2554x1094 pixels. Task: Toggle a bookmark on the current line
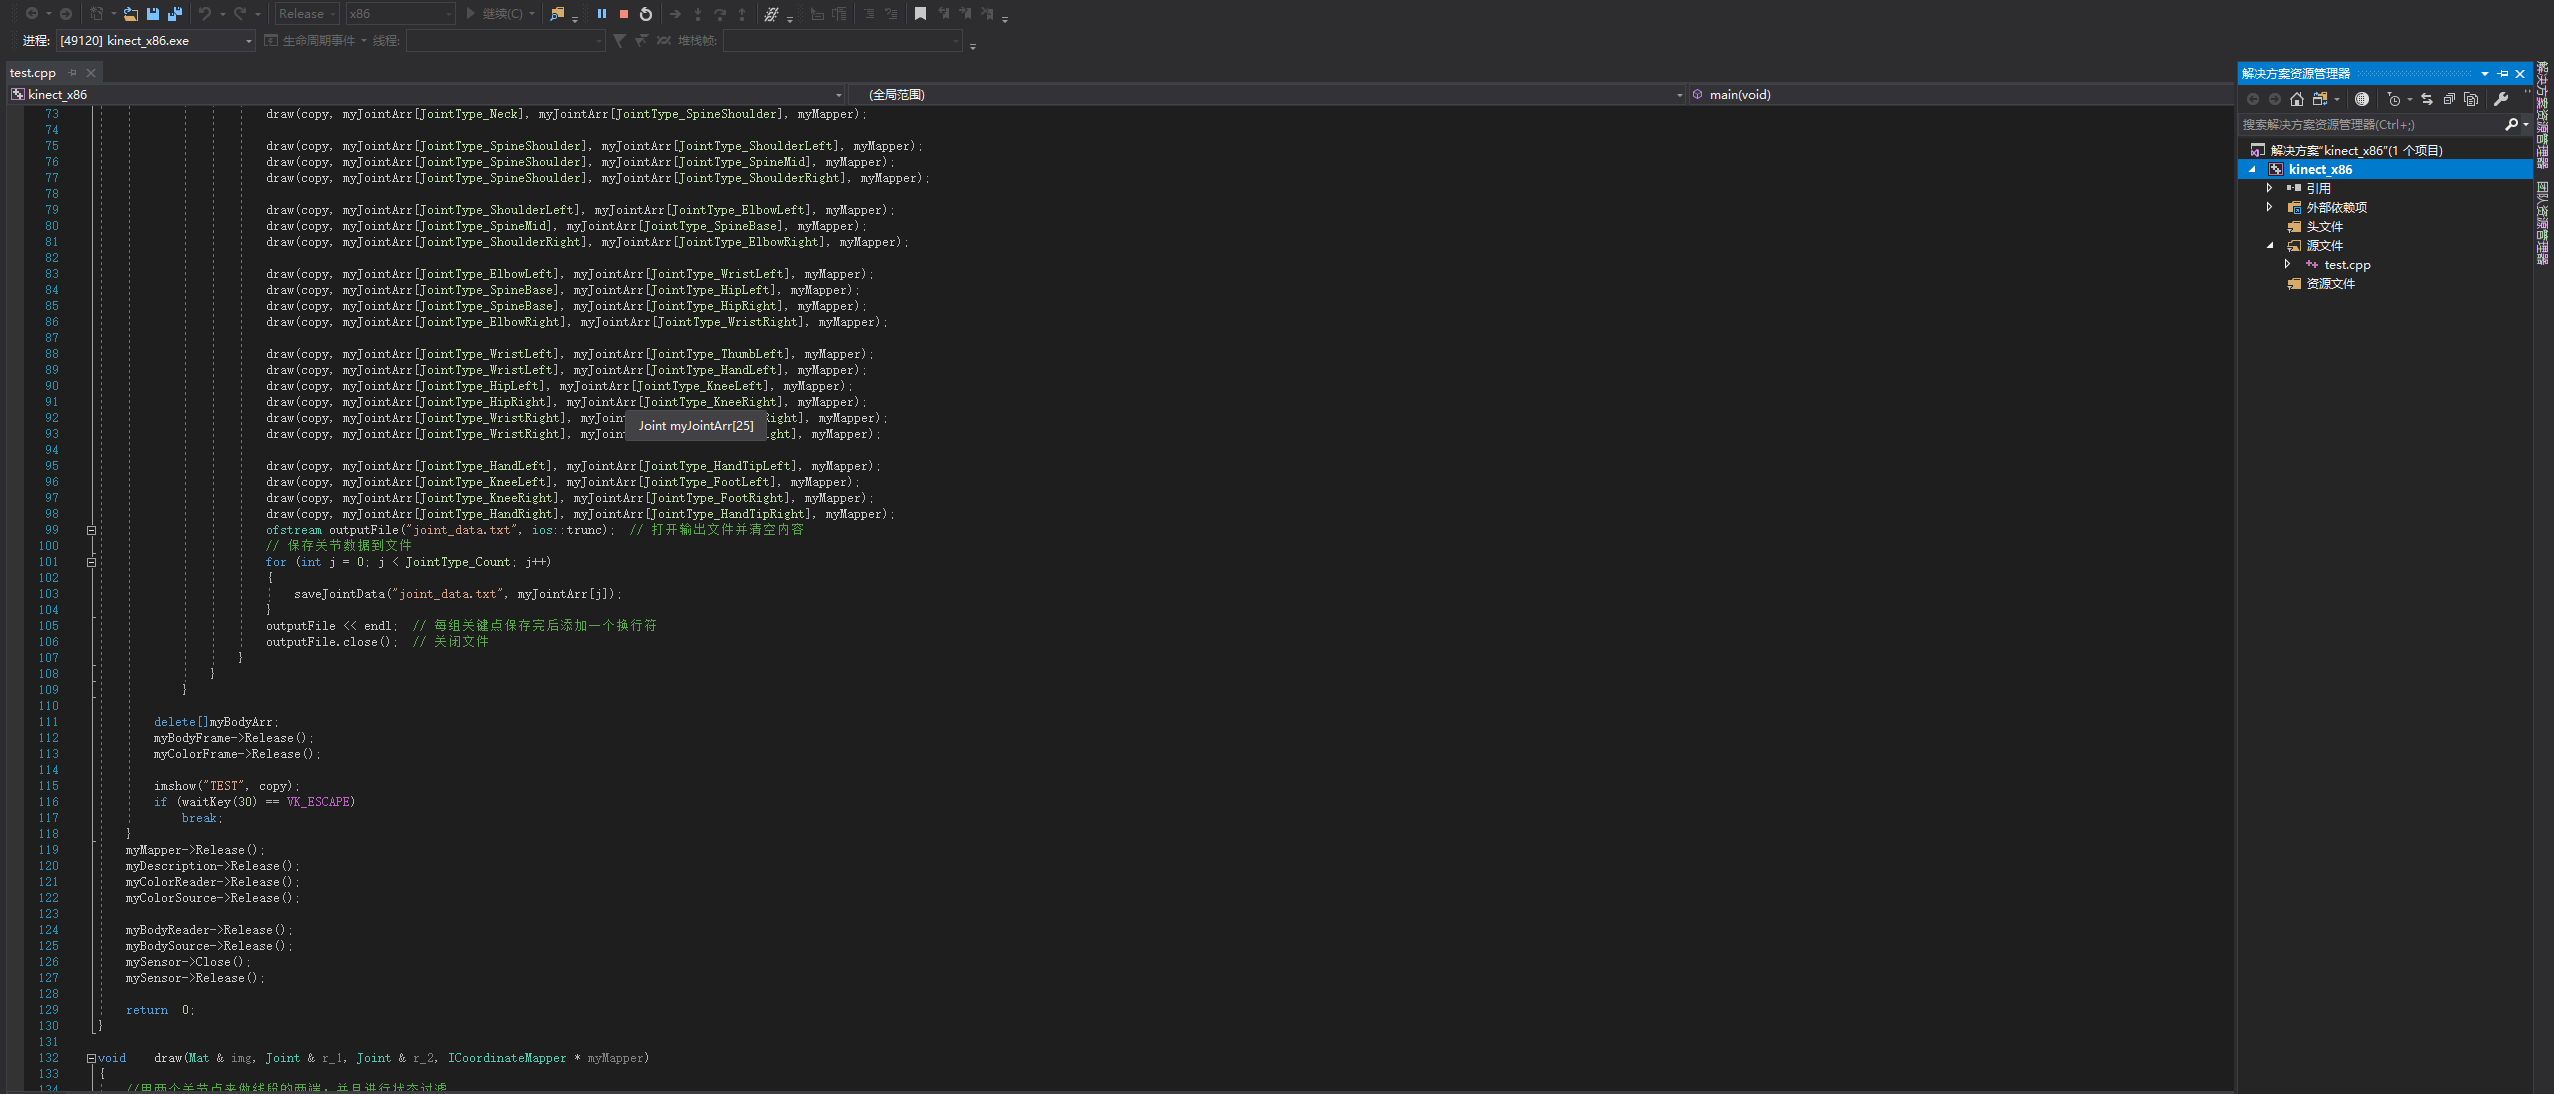click(x=918, y=13)
